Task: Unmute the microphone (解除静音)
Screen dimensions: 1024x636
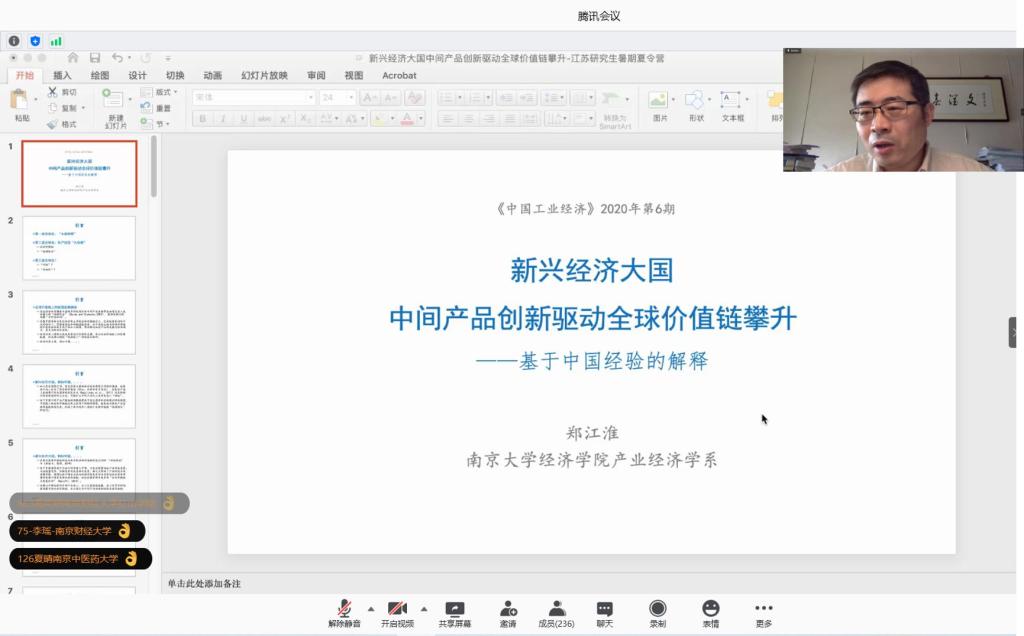Action: 344,609
